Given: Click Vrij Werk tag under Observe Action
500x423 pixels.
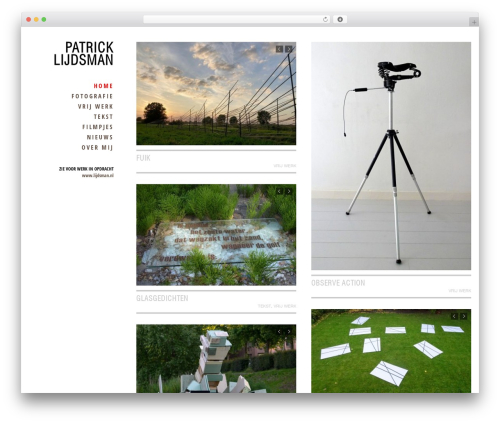Looking at the screenshot, I should 460,291.
